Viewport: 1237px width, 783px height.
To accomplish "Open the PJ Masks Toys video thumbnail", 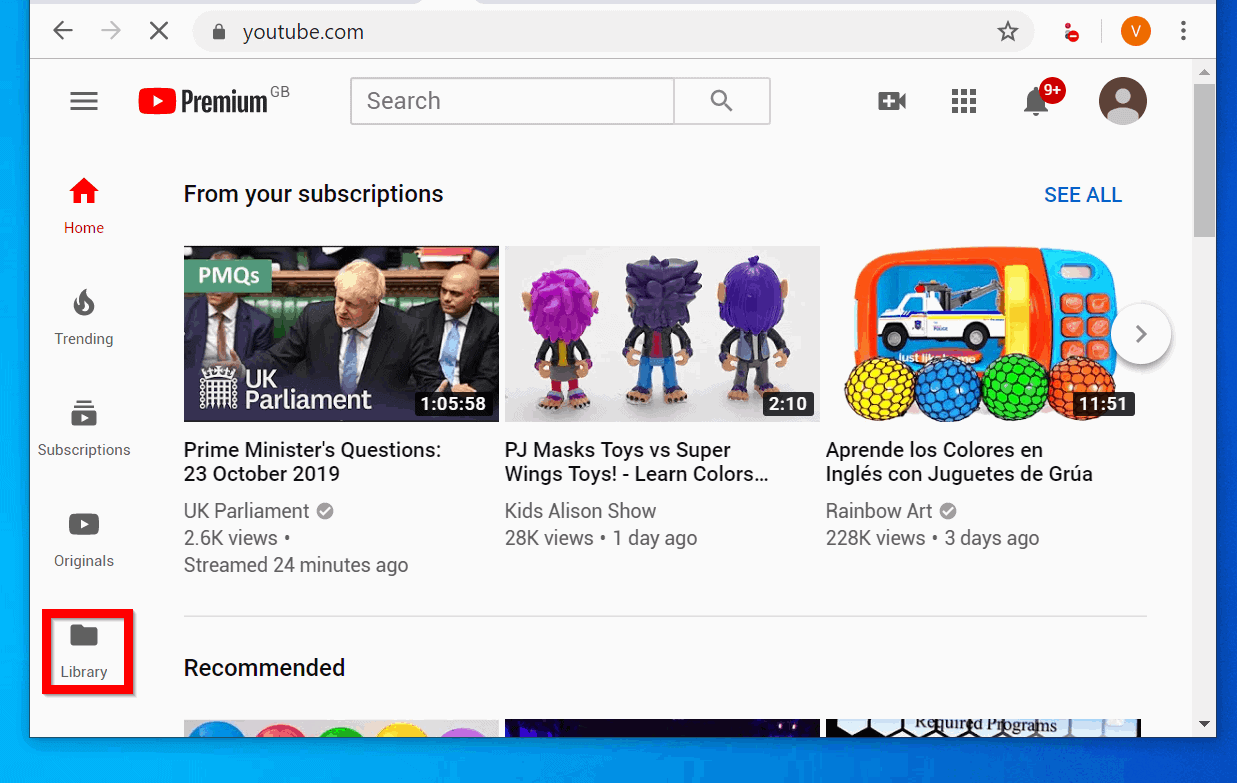I will pyautogui.click(x=661, y=333).
